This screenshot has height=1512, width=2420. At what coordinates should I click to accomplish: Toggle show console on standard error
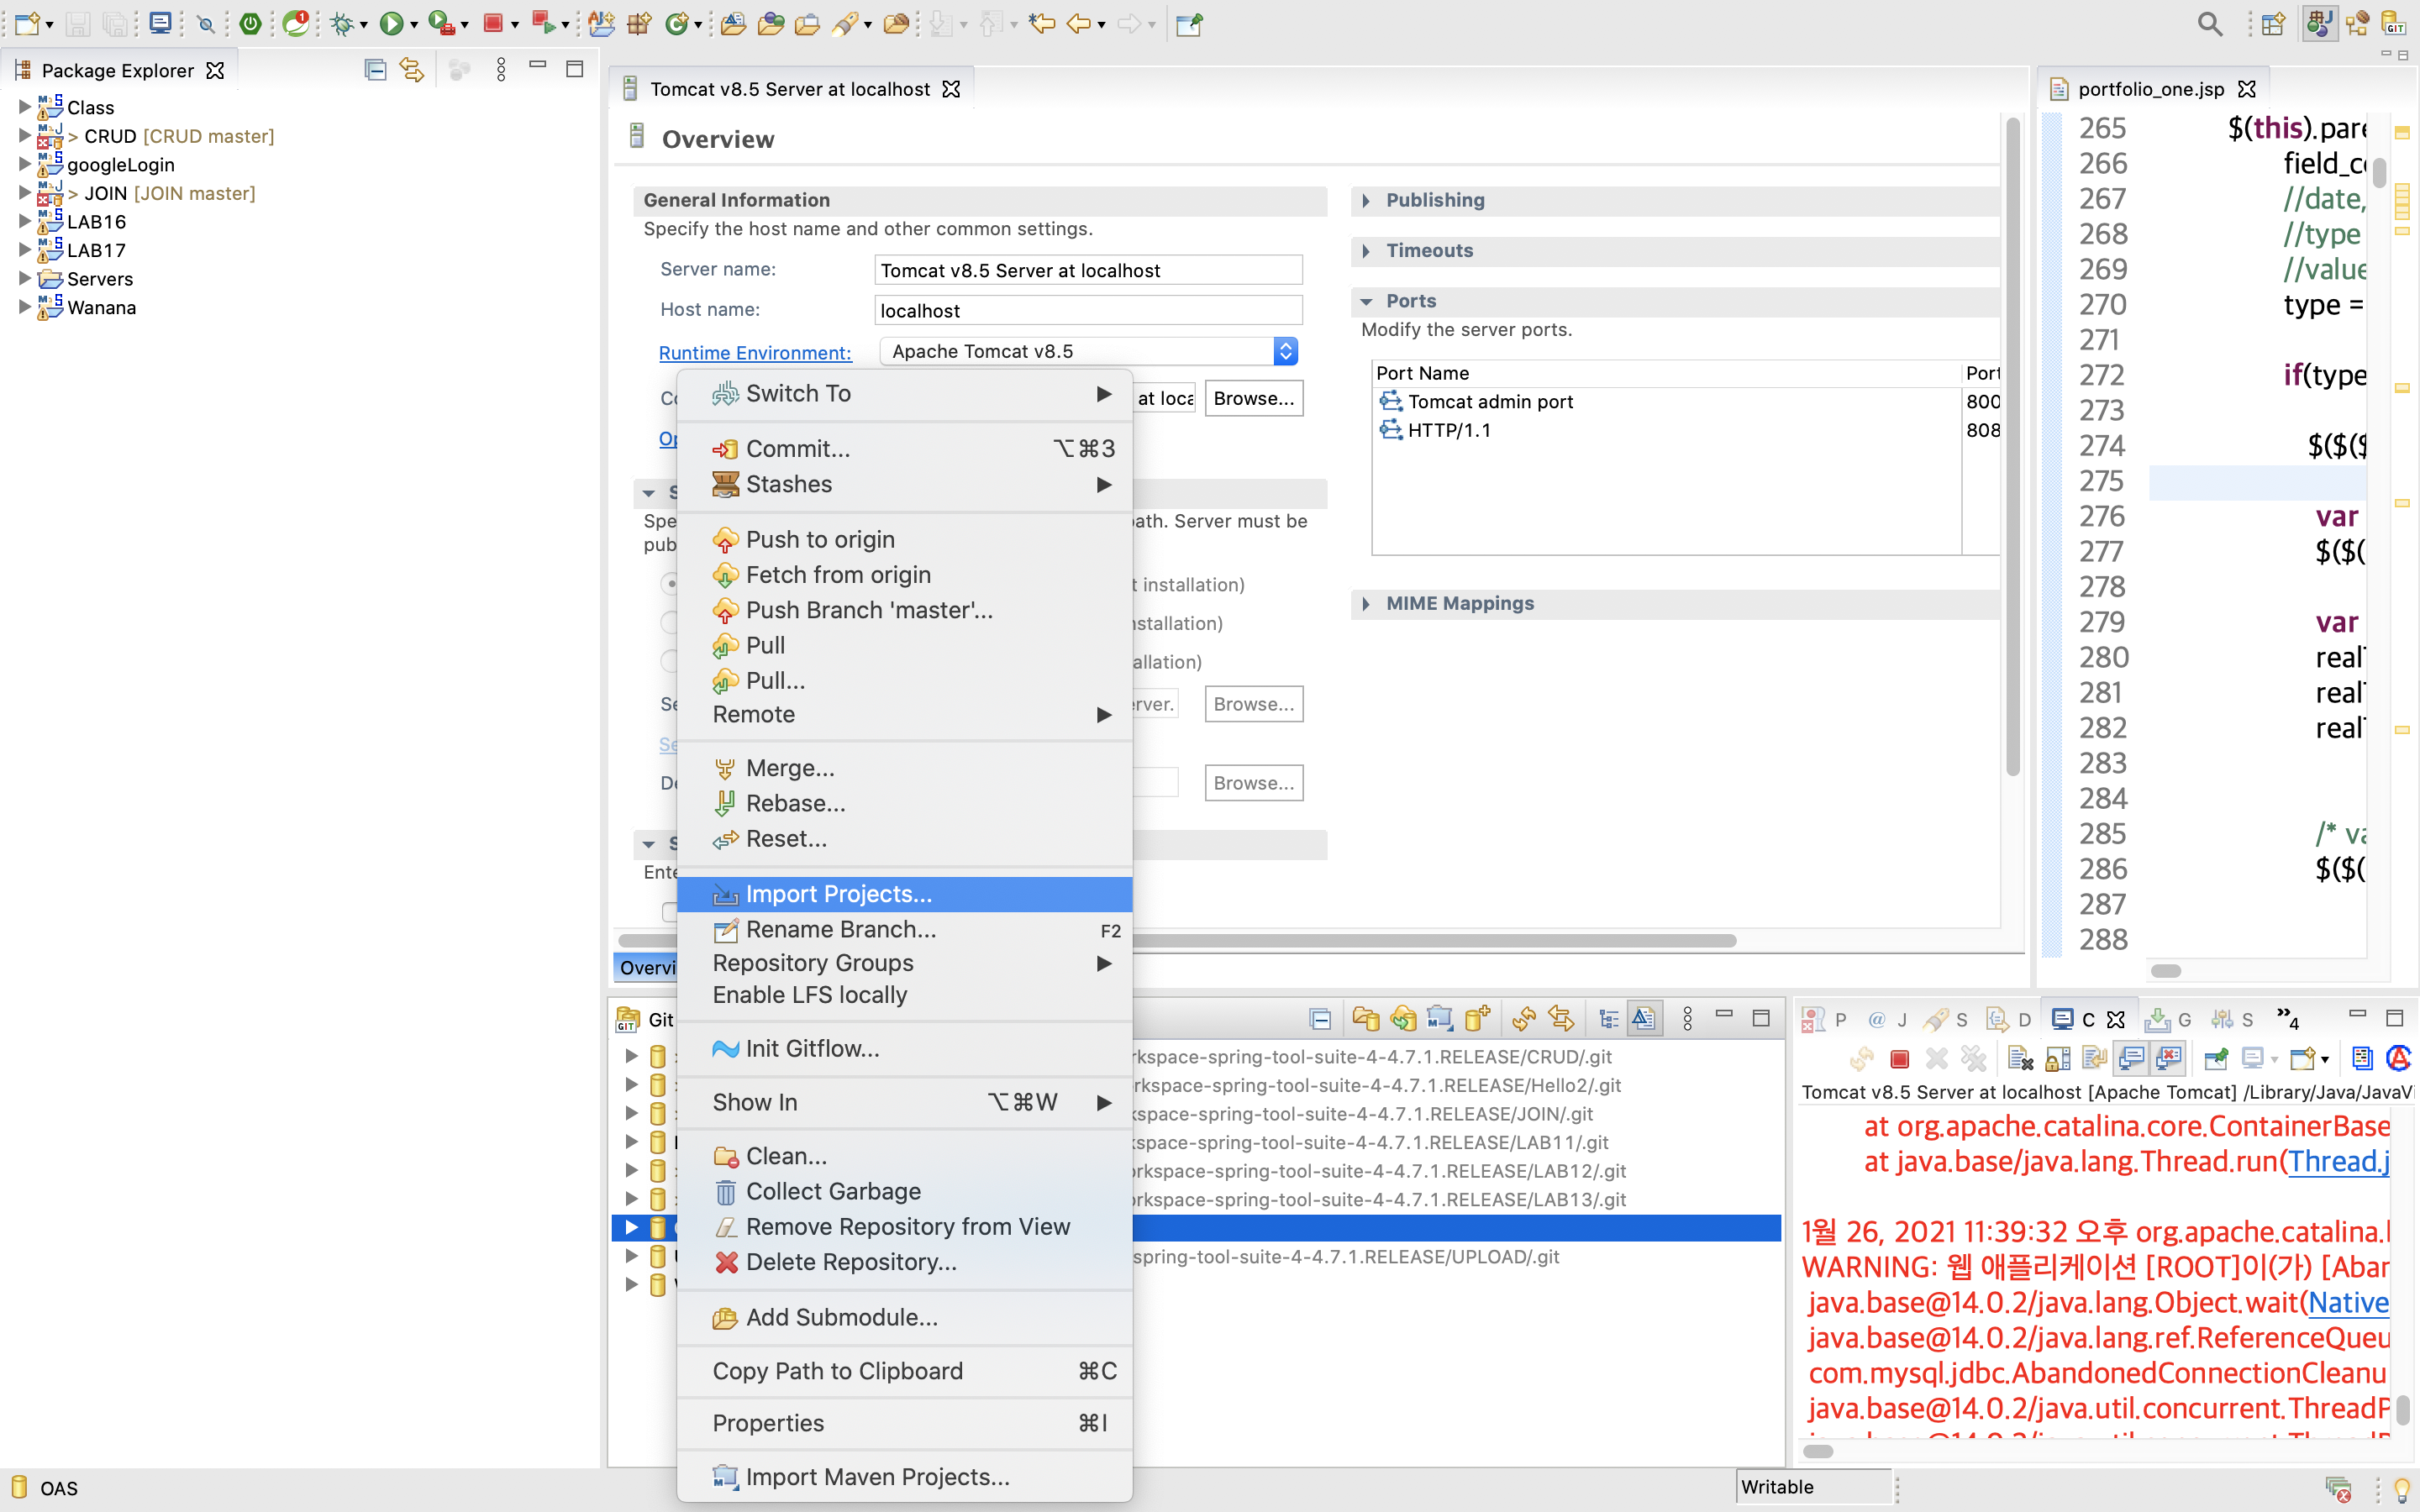coord(2169,1058)
